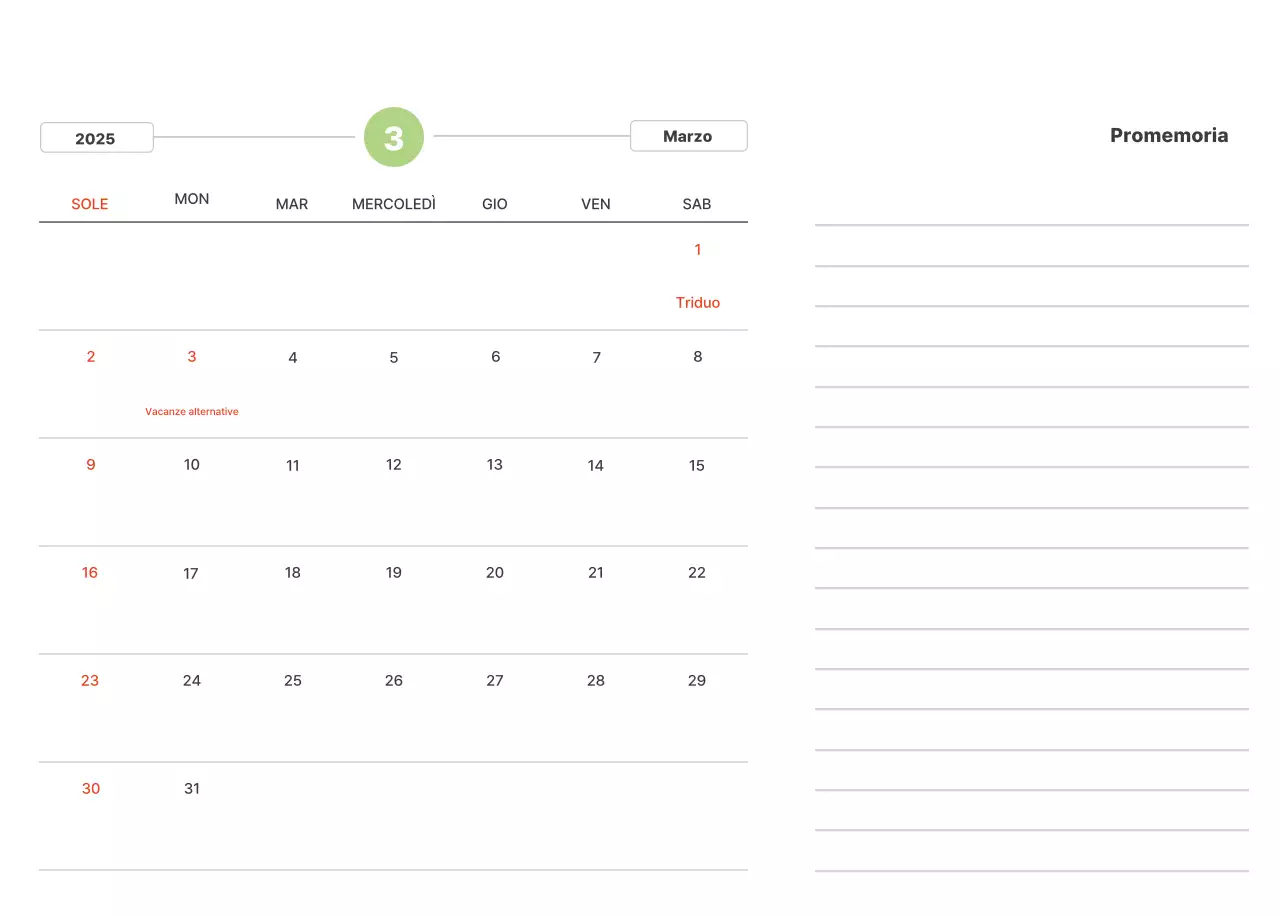1280x916 pixels.
Task: Open the Vacanze alternative event label
Action: pos(192,412)
